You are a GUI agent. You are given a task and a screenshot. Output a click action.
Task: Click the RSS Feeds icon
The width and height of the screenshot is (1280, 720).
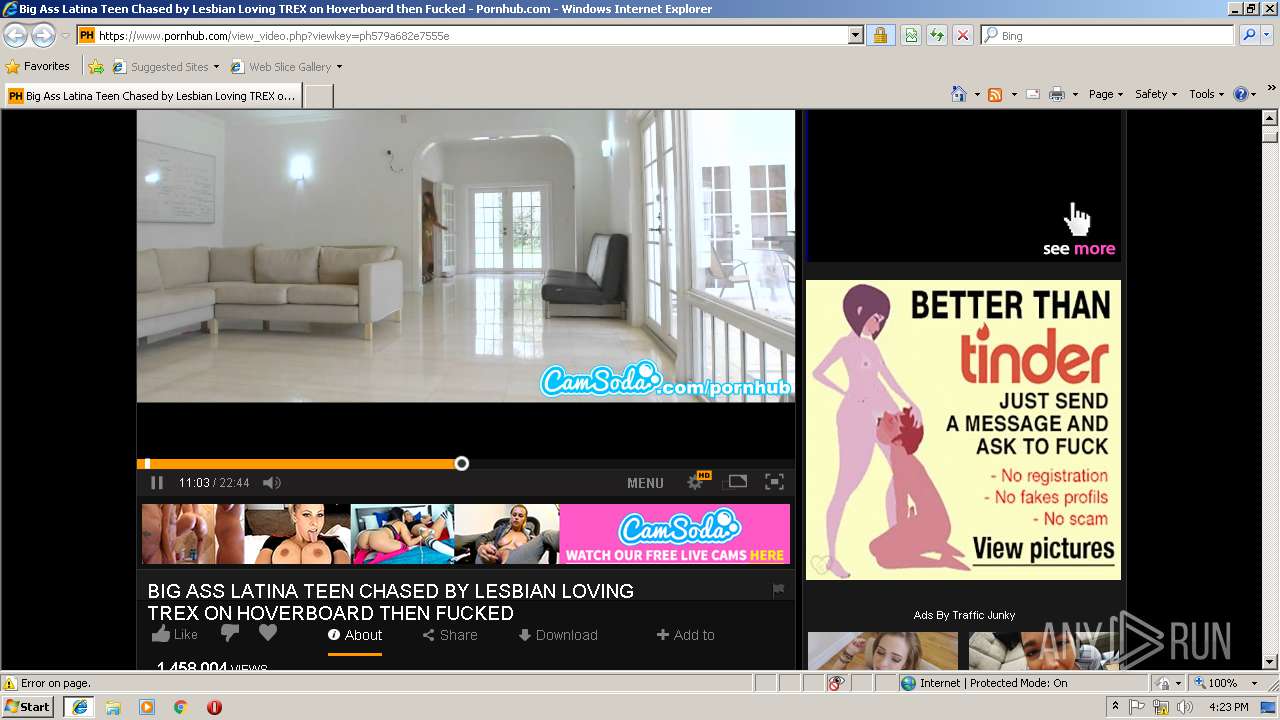click(995, 94)
